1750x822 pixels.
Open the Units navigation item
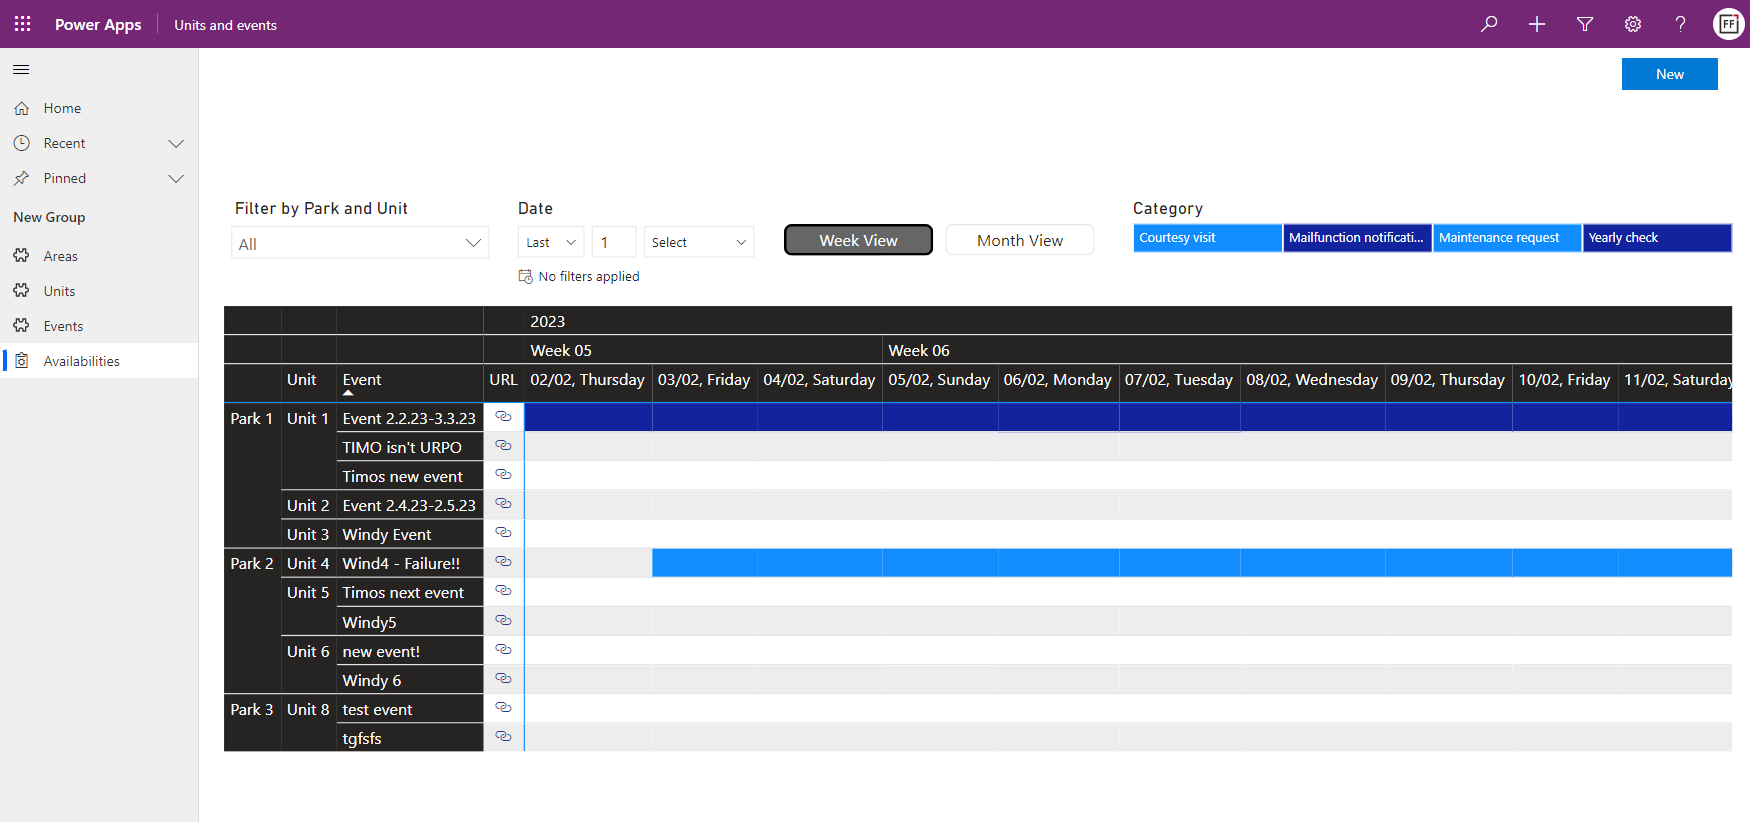click(59, 291)
